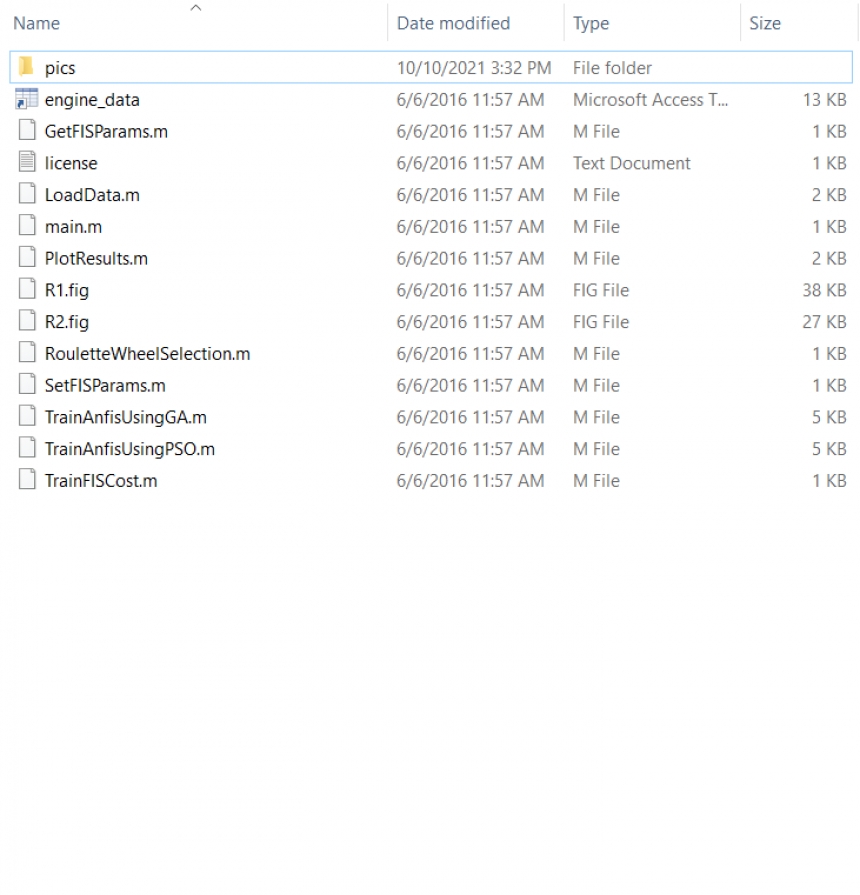Viewport: 860px width, 895px height.
Task: Sort by the Type column header
Action: 591,23
